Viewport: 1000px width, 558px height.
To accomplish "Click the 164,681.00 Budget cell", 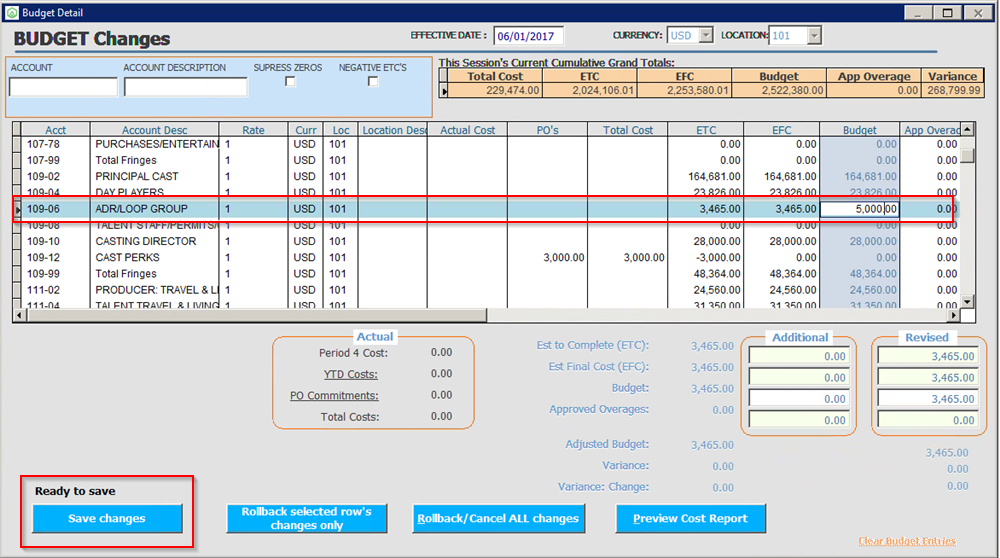I will pos(860,177).
